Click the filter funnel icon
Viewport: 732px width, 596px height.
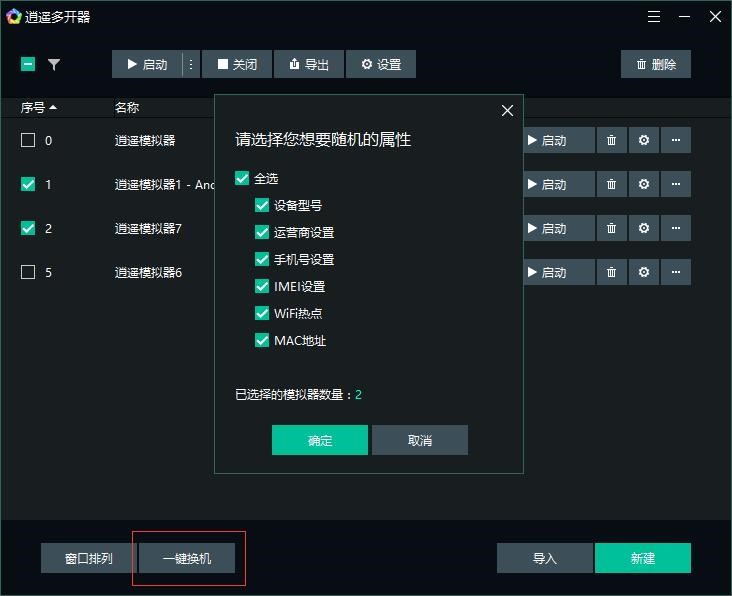[x=54, y=64]
